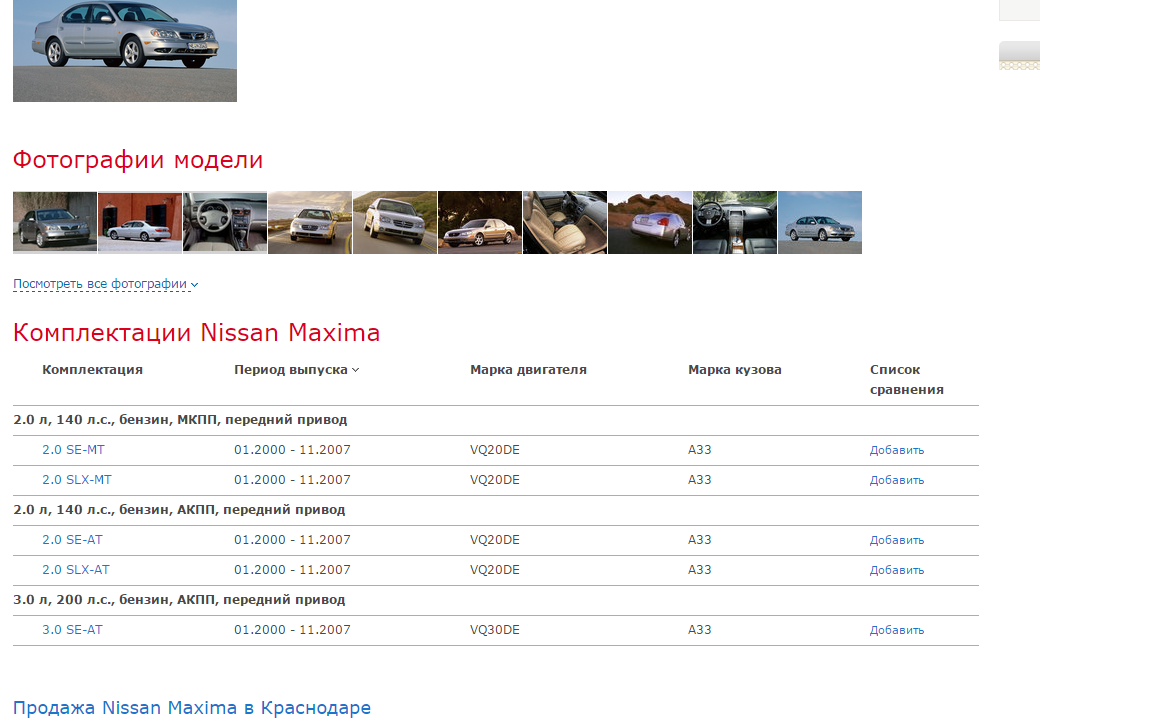This screenshot has height=727, width=1152.
Task: Add 2.0 SLX-AT to comparison list
Action: (896, 571)
